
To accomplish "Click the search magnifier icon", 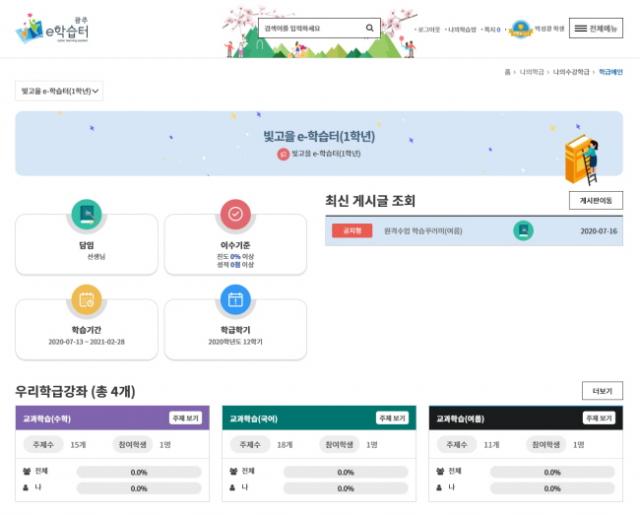I will click(x=369, y=28).
